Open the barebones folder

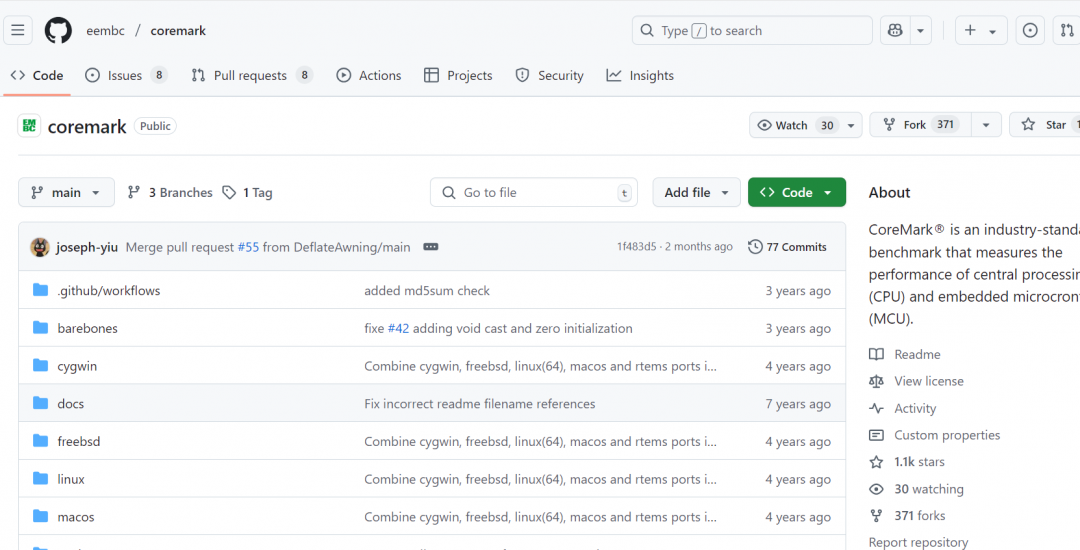coord(87,328)
